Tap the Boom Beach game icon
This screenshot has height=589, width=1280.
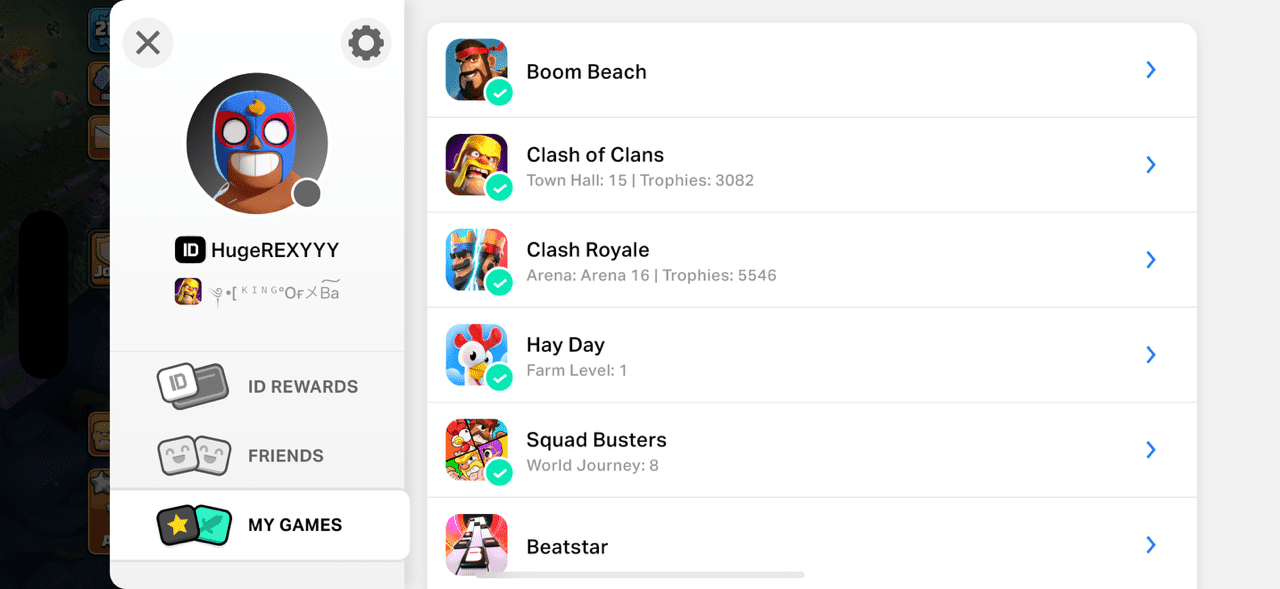pos(476,70)
